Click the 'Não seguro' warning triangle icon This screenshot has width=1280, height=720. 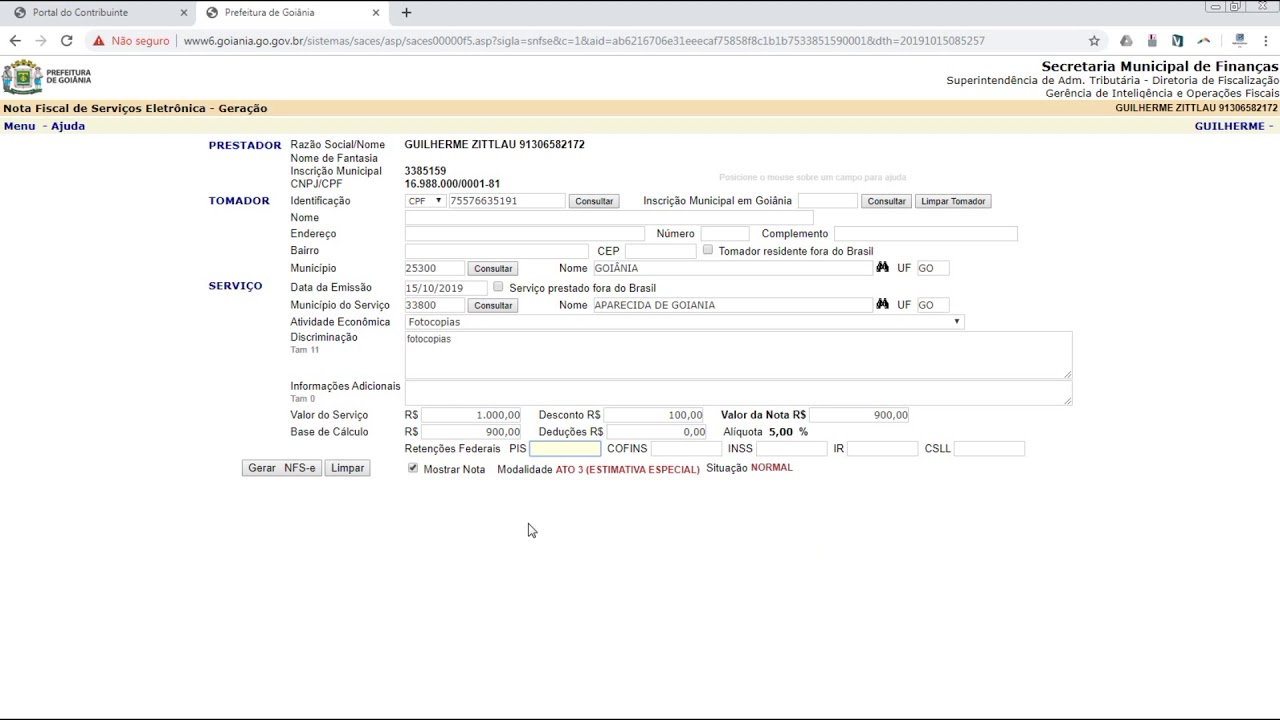[x=98, y=41]
